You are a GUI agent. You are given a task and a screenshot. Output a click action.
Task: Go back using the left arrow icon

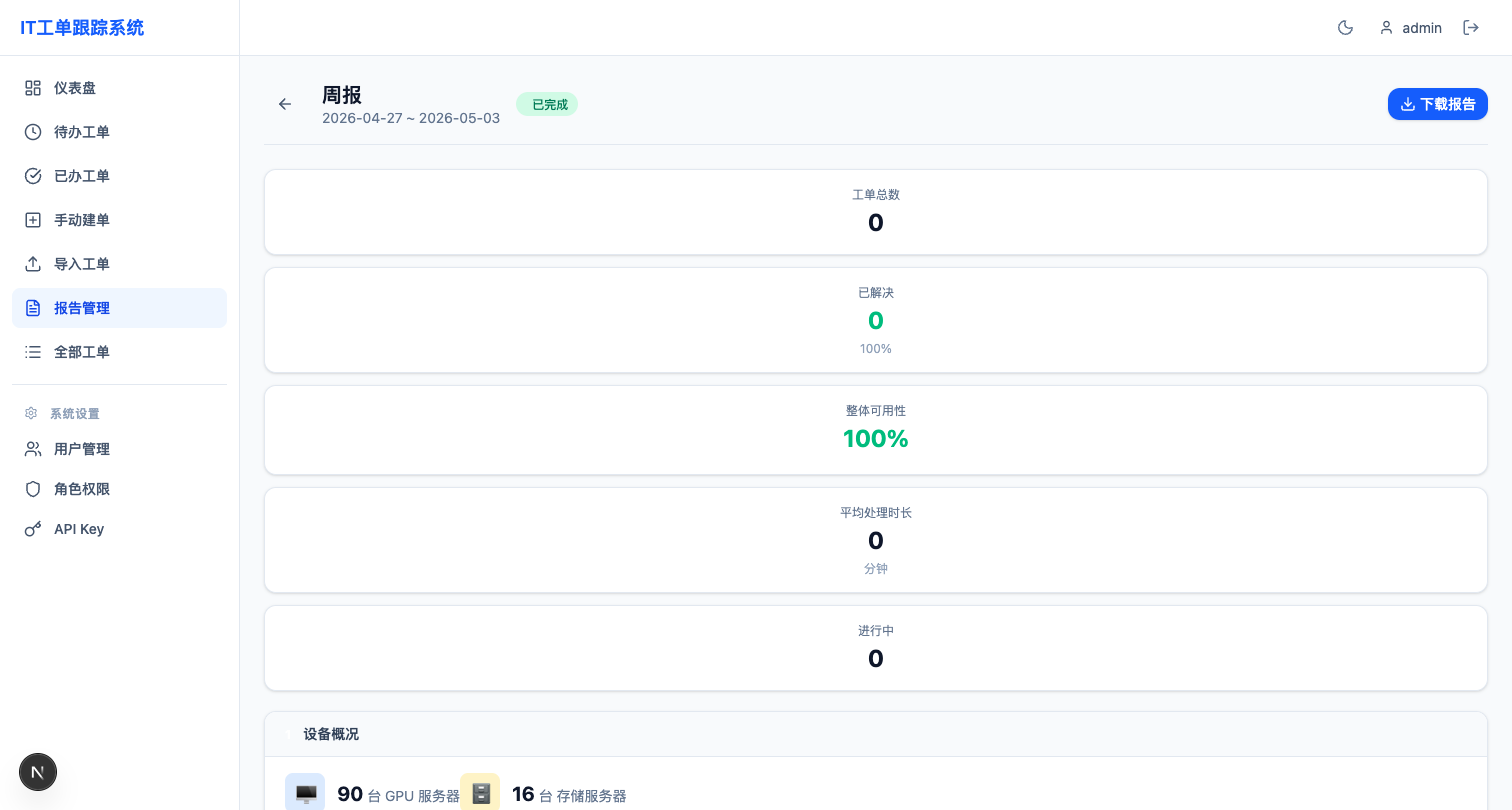click(285, 104)
